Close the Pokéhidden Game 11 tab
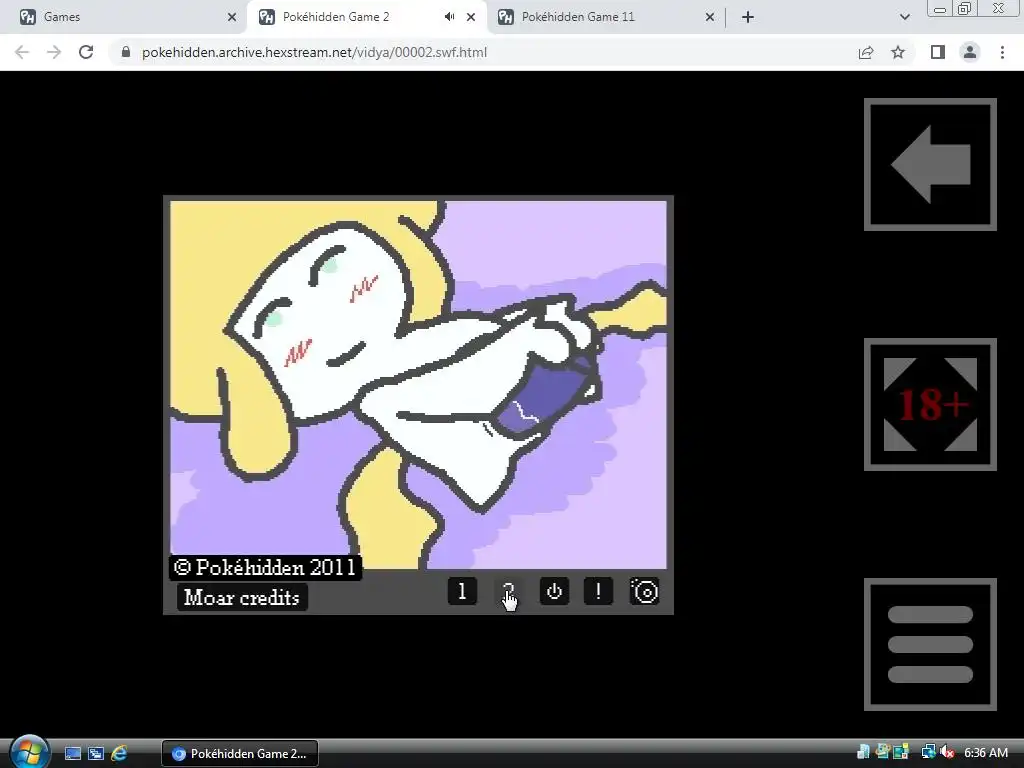Viewport: 1024px width, 768px height. coord(710,17)
